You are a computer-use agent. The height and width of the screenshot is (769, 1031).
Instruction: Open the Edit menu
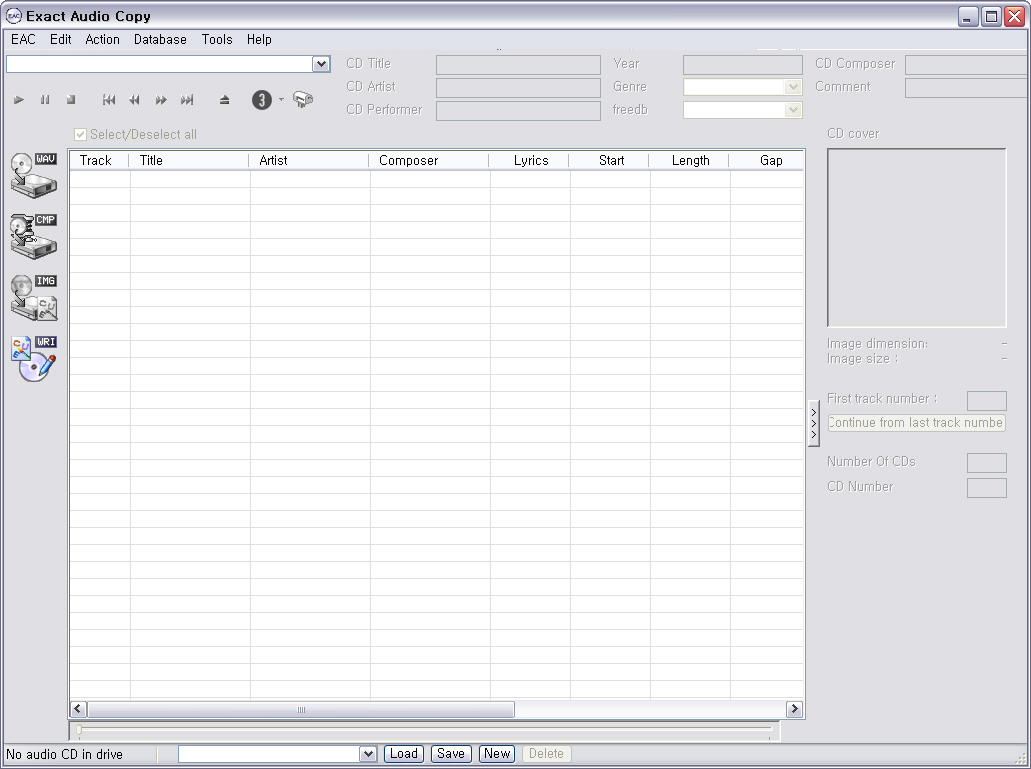[60, 39]
